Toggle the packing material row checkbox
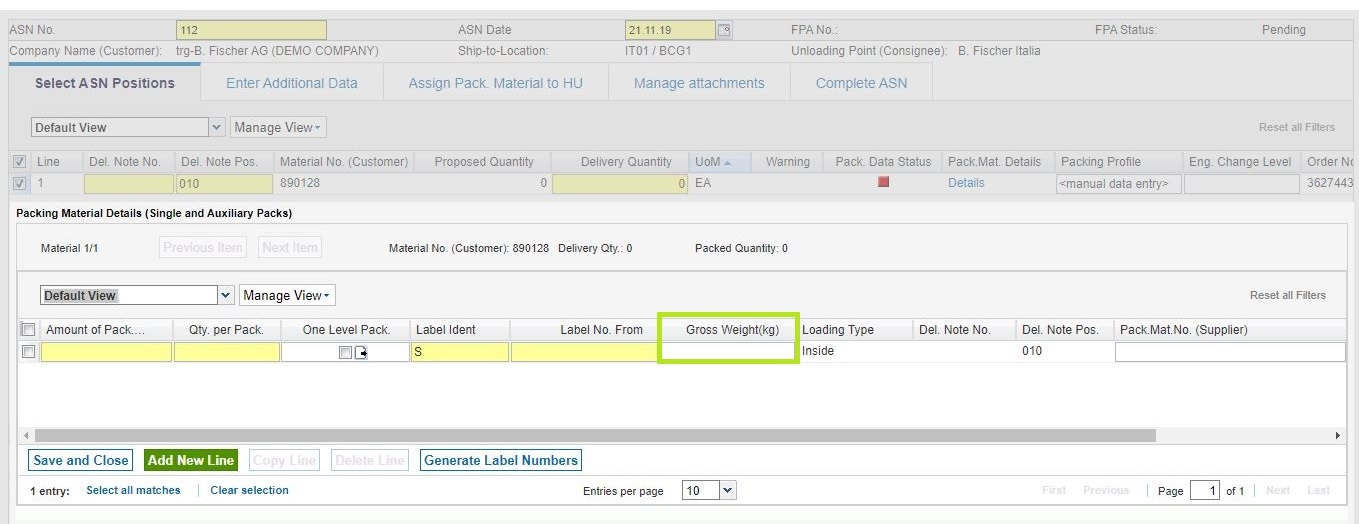Image resolution: width=1359 pixels, height=524 pixels. click(28, 351)
